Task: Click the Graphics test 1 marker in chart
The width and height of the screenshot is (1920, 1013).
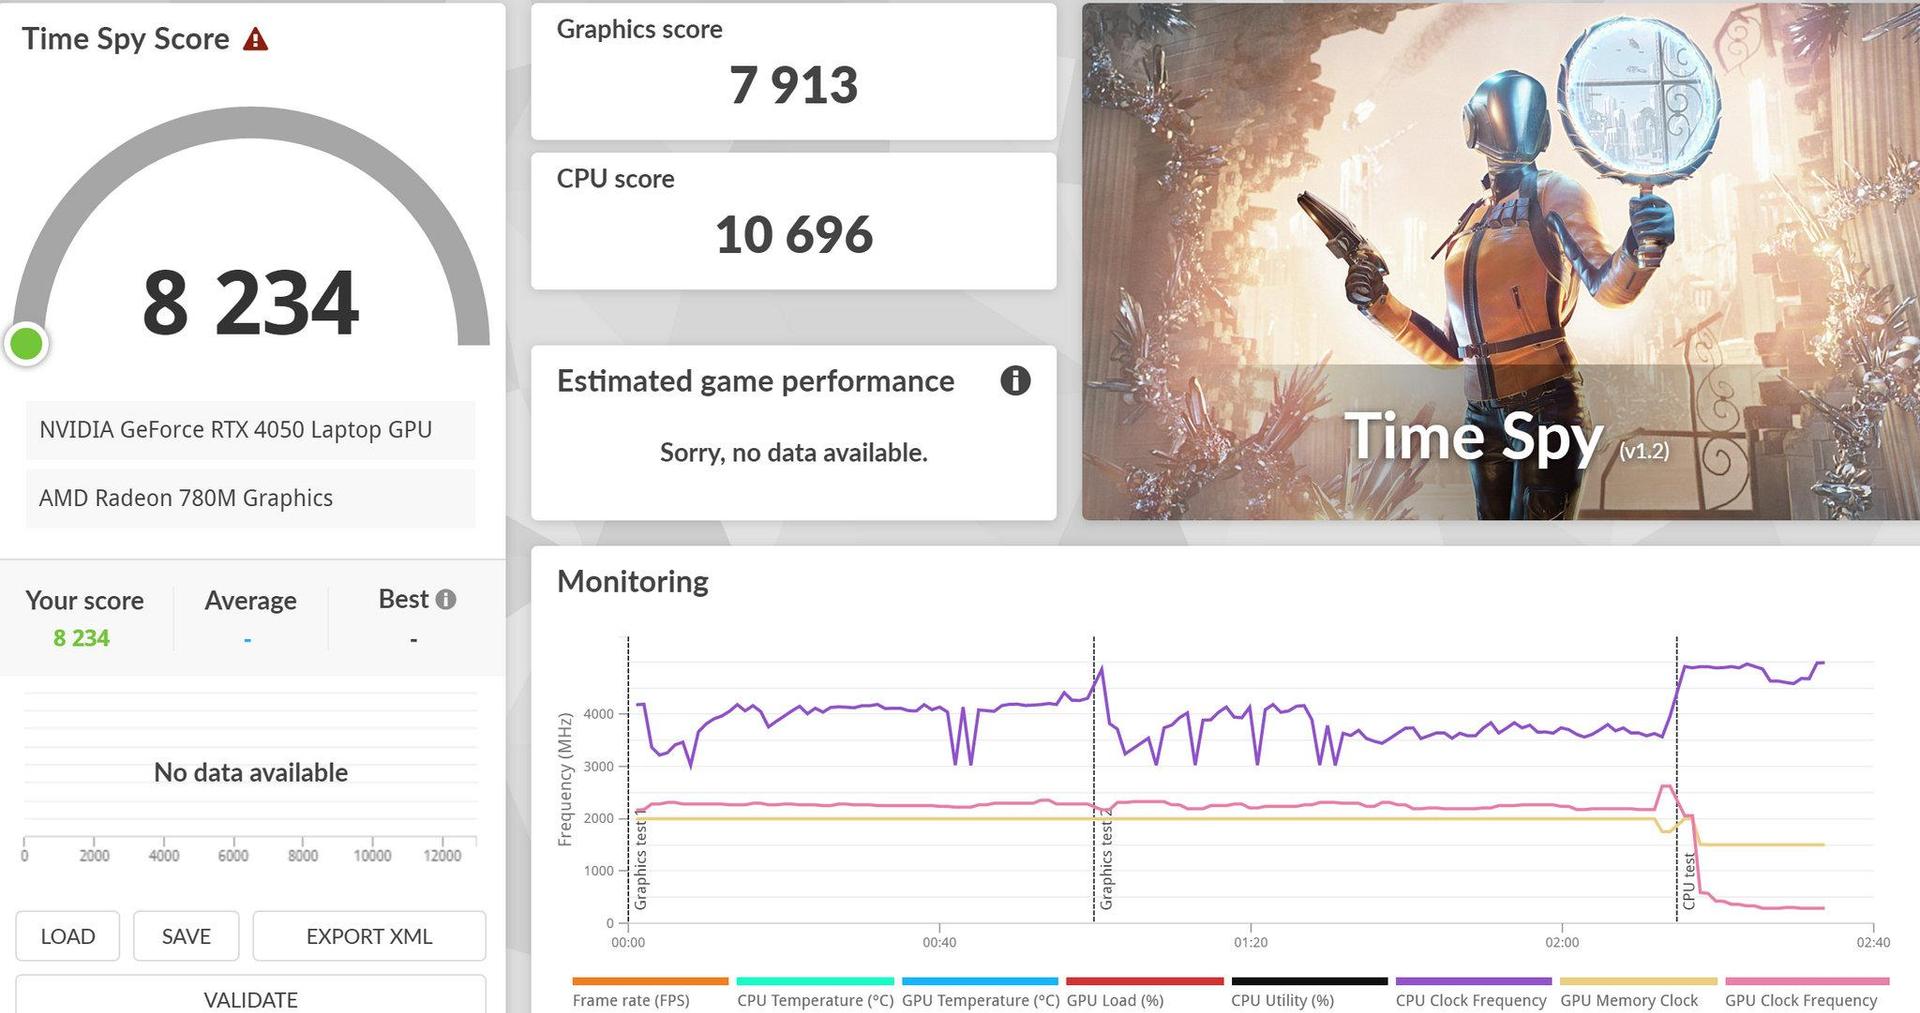Action: (x=641, y=861)
